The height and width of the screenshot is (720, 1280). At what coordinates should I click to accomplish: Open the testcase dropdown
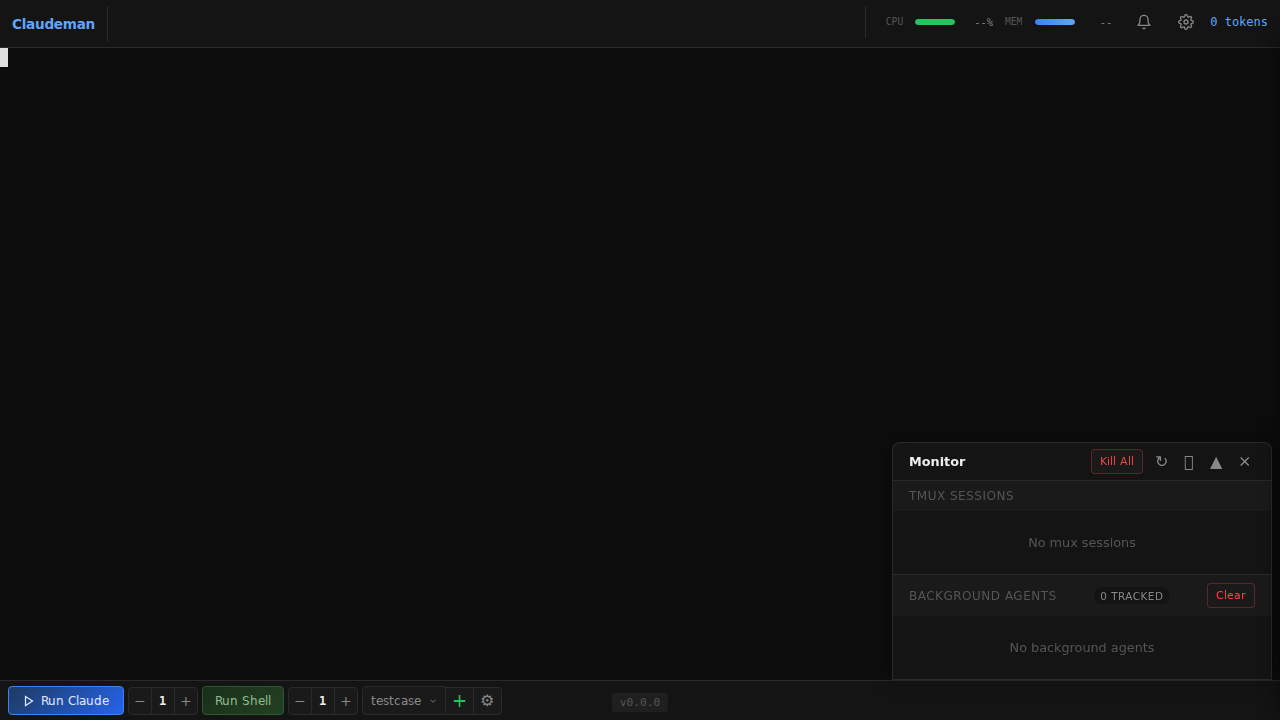pos(404,701)
